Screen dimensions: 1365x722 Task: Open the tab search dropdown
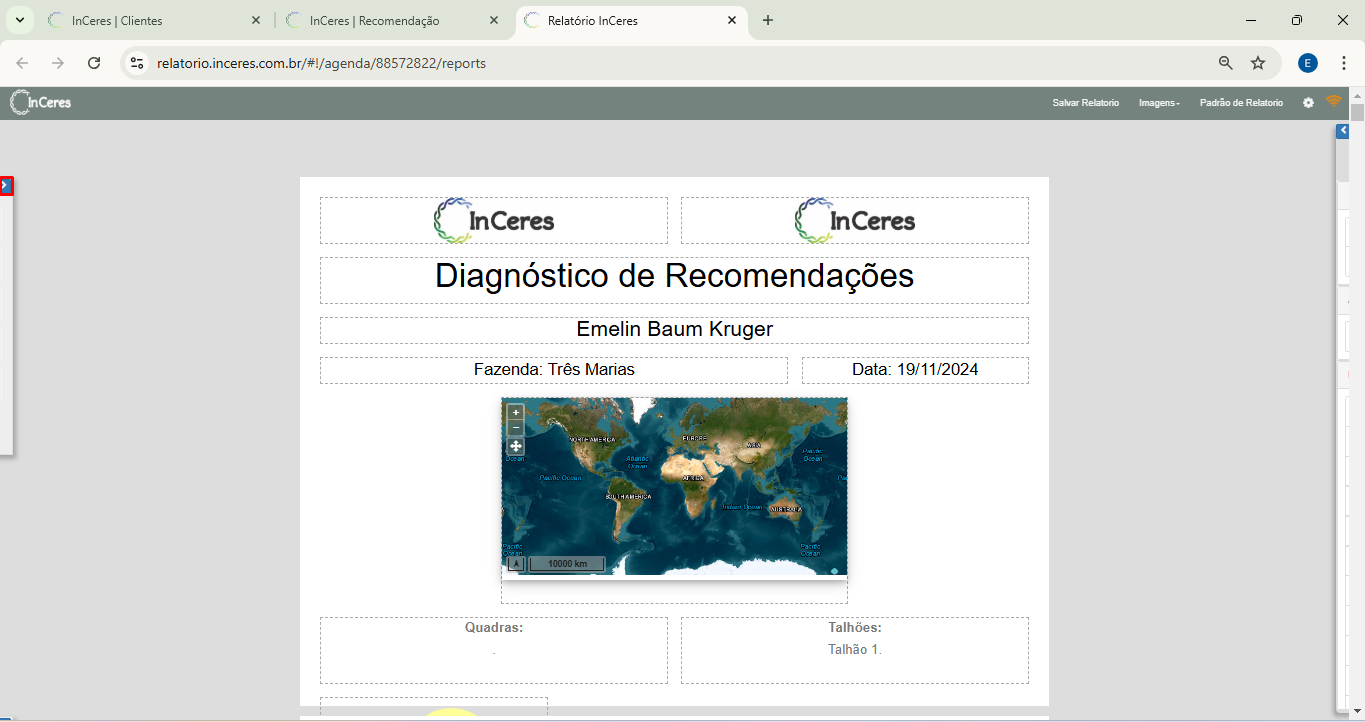tap(19, 20)
